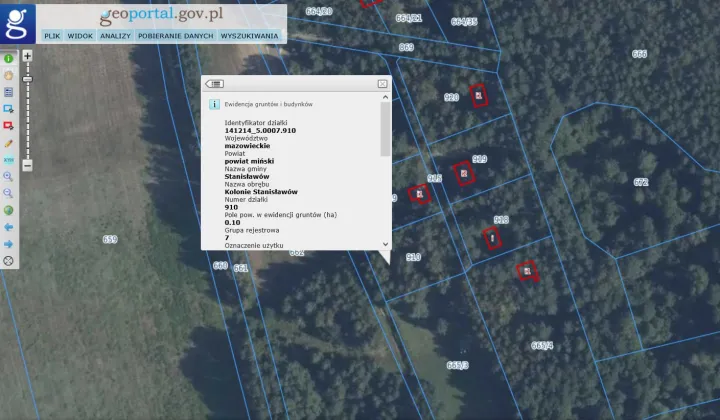Viewport: 720px width, 420px height.
Task: Click the parcel 665/4 map label
Action: pos(542,346)
